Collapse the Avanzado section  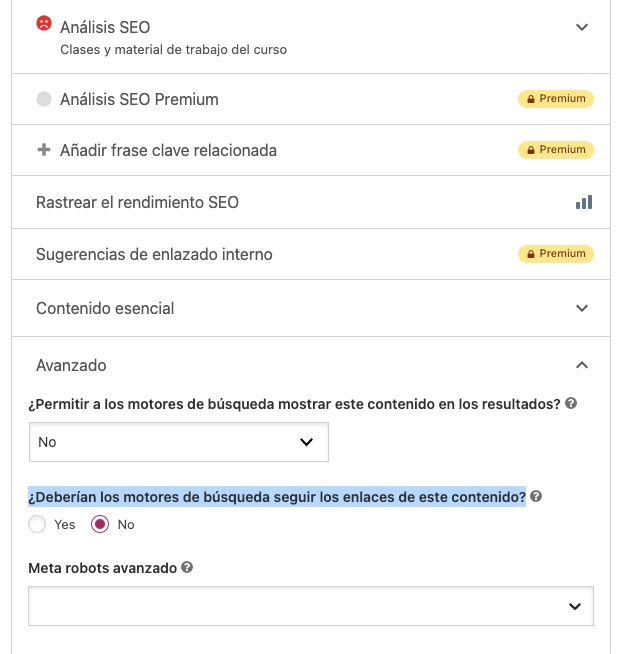pos(582,365)
